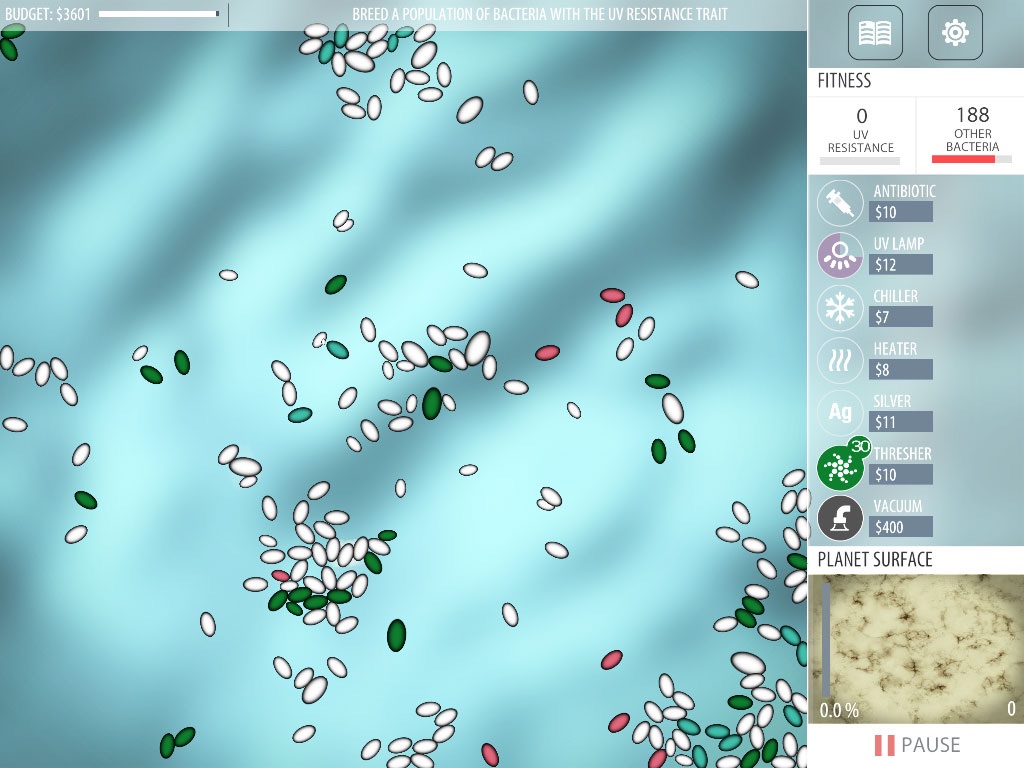
Task: Open the Planet Surface thumbnail
Action: point(916,648)
